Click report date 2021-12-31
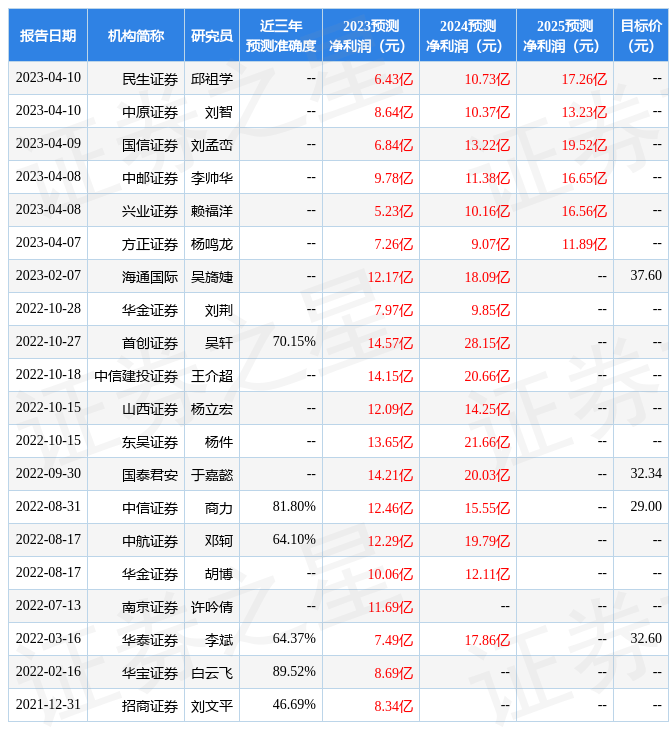 [48, 704]
